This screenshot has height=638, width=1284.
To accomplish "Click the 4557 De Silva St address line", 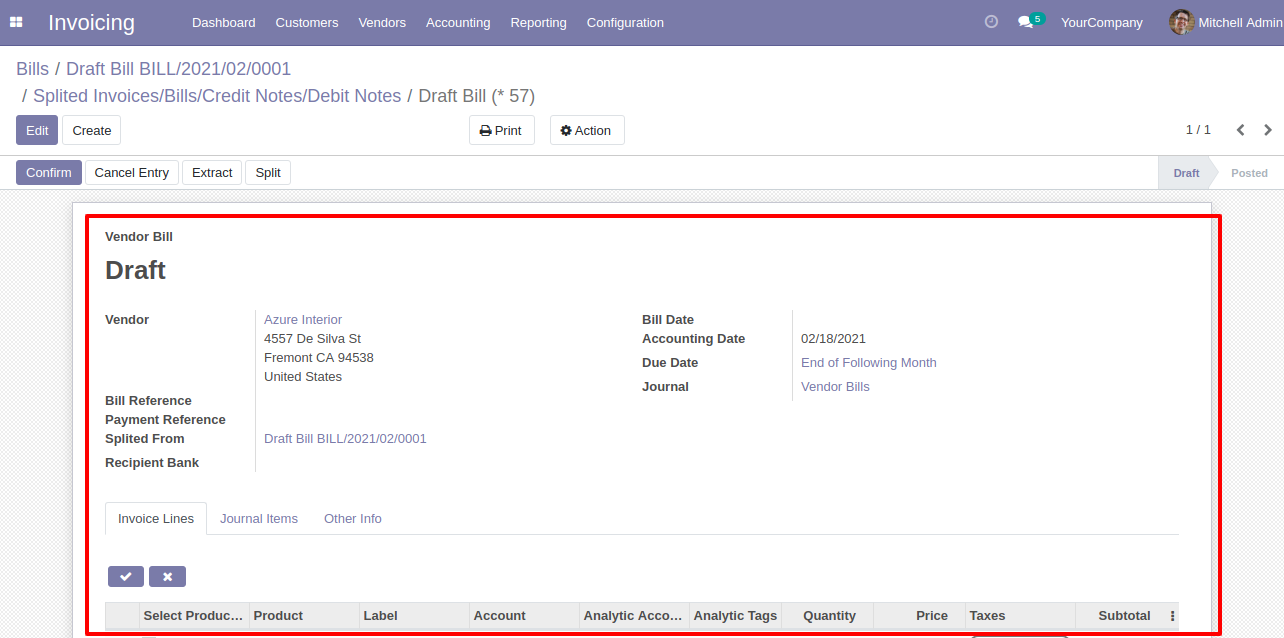I will 312,339.
